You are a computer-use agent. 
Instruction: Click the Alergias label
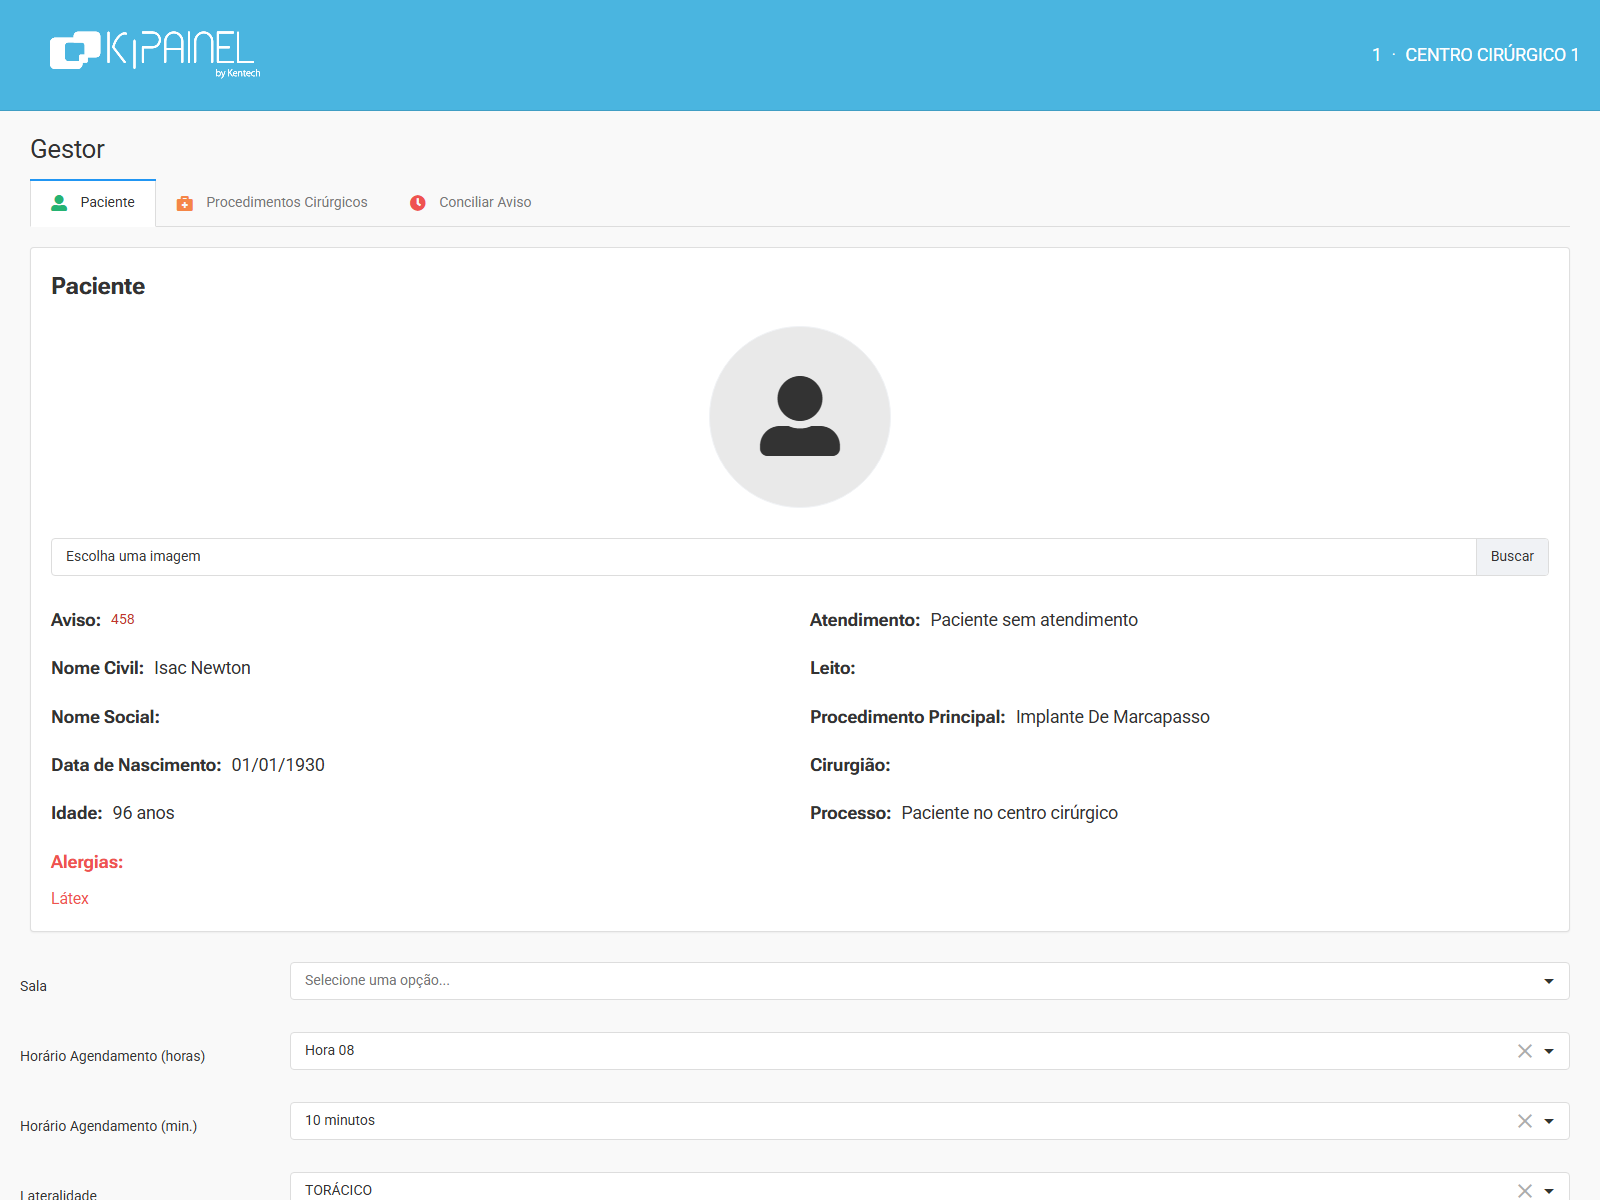point(87,862)
